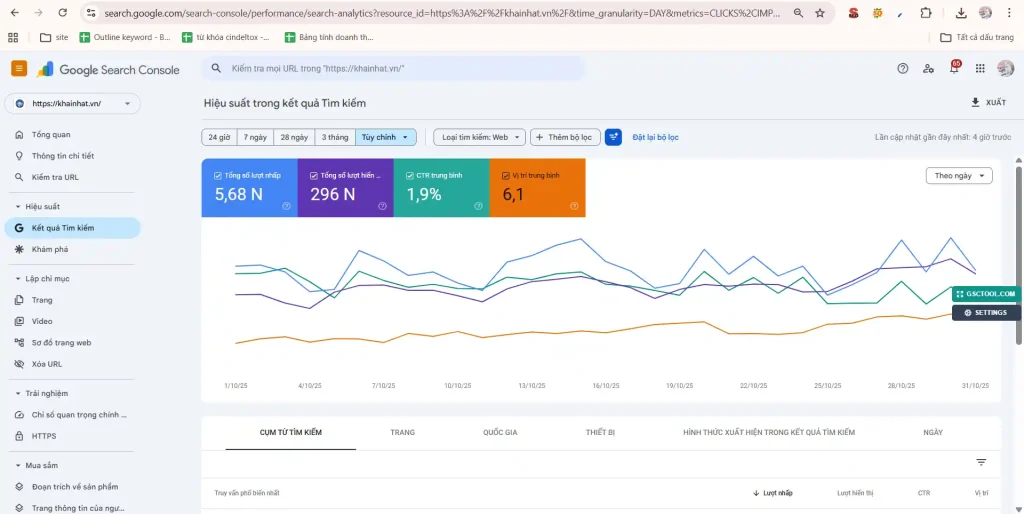Sort by Lượt nhấp column header
The height and width of the screenshot is (514, 1024).
pyautogui.click(x=773, y=493)
